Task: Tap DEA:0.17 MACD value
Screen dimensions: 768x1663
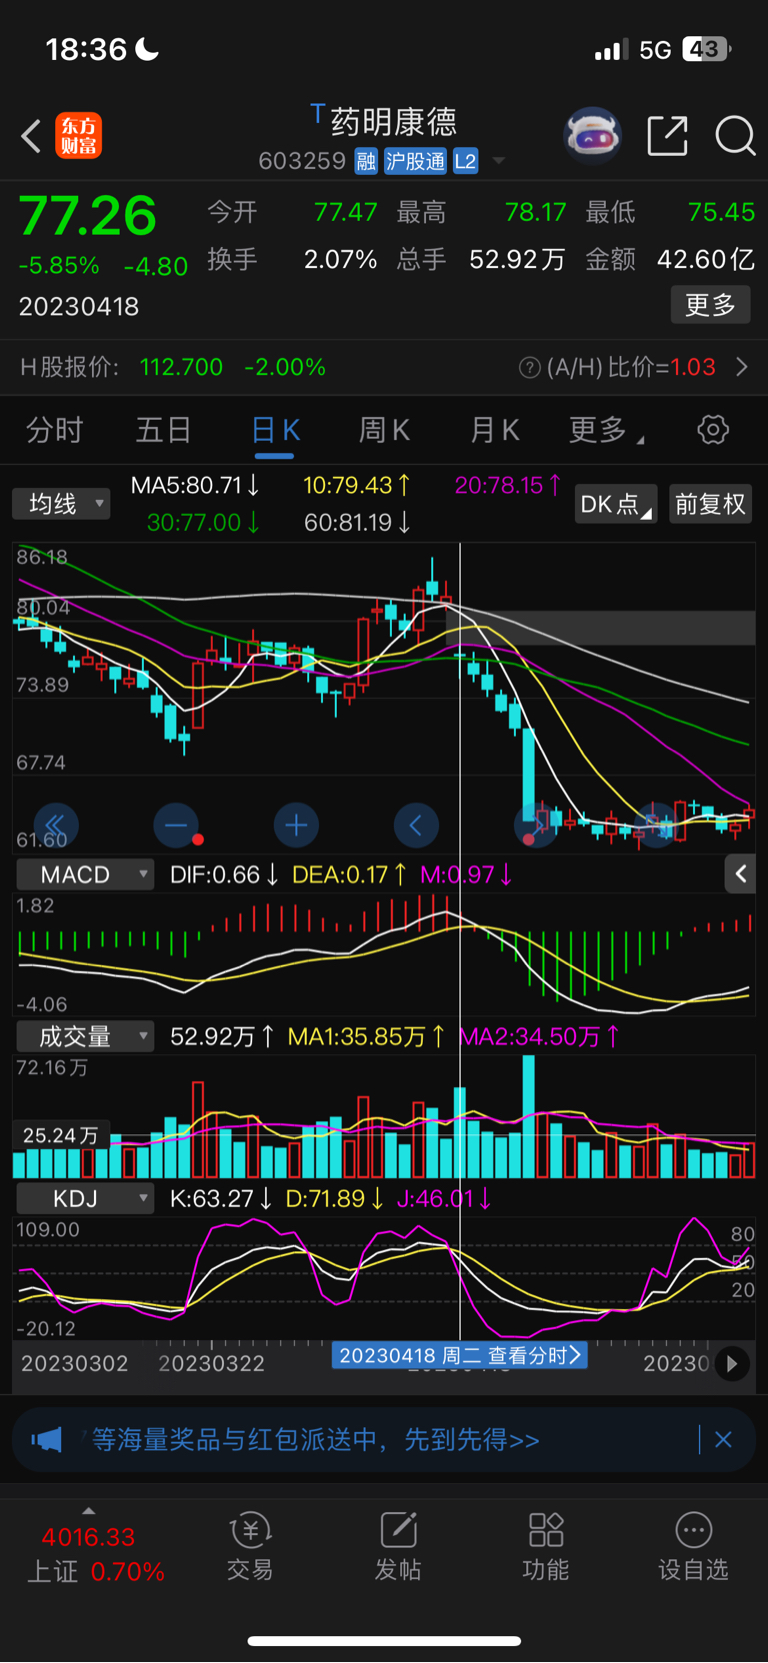Action: [x=349, y=875]
